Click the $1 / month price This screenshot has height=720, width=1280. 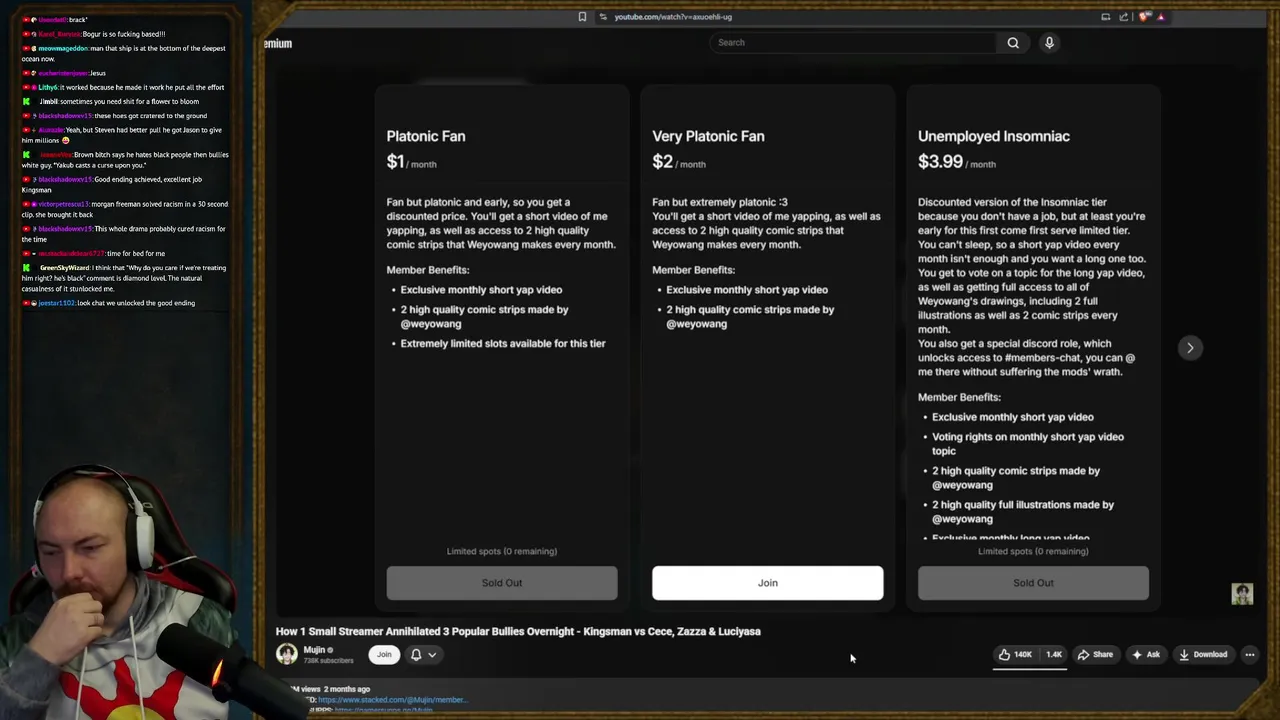(x=412, y=162)
